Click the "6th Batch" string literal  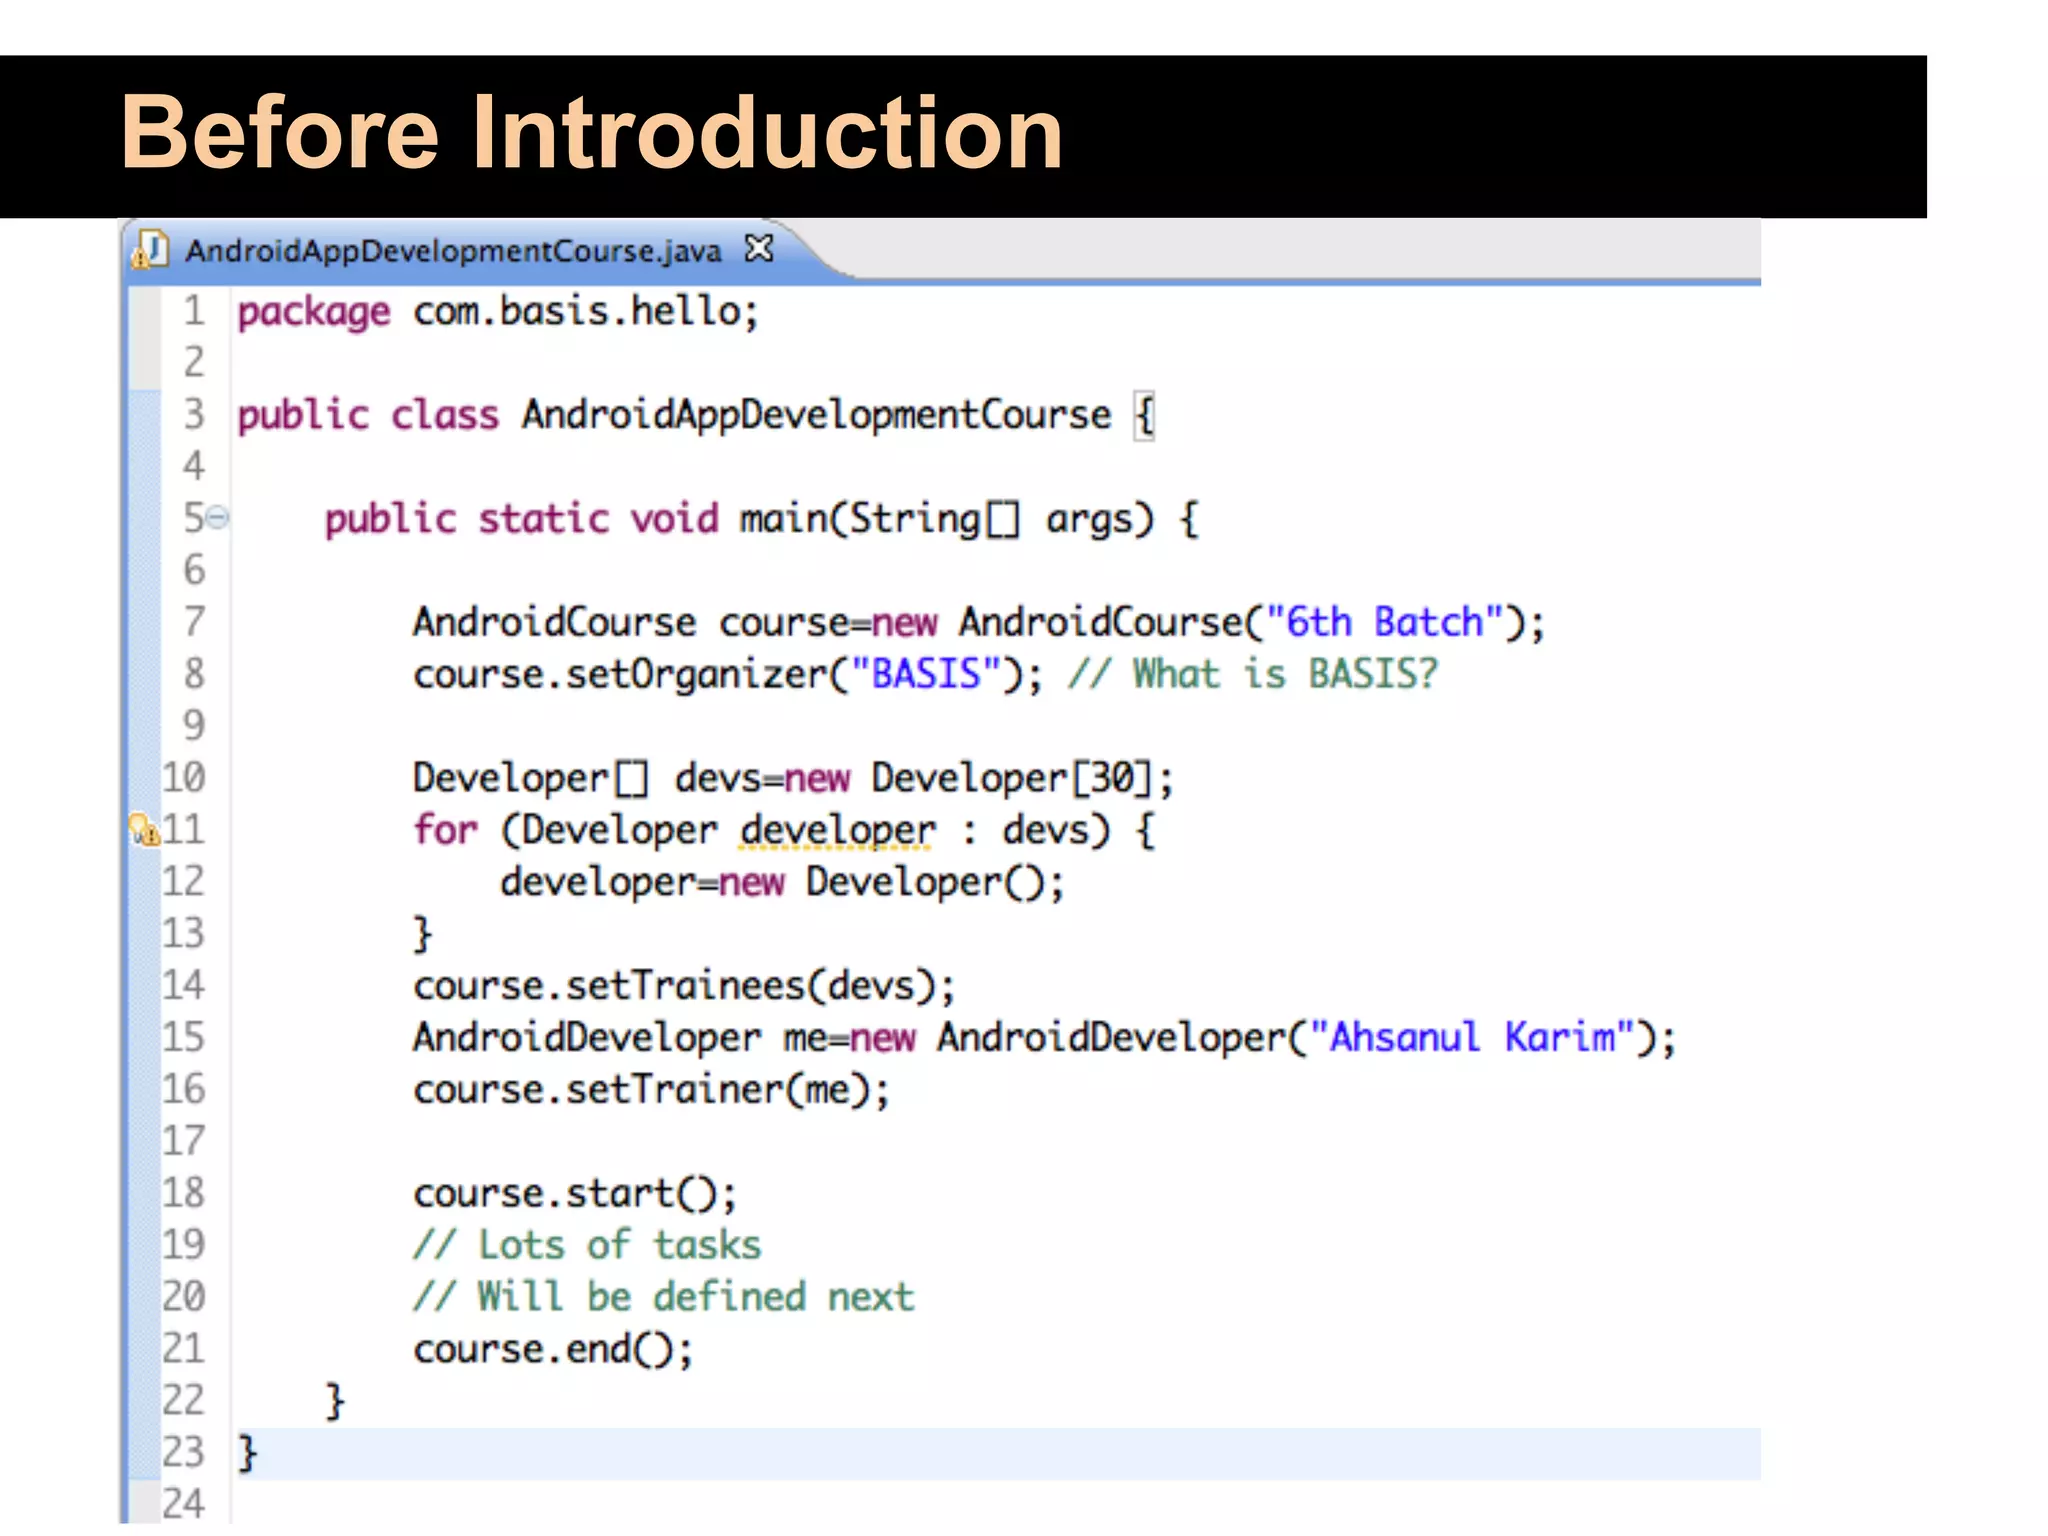point(1384,623)
